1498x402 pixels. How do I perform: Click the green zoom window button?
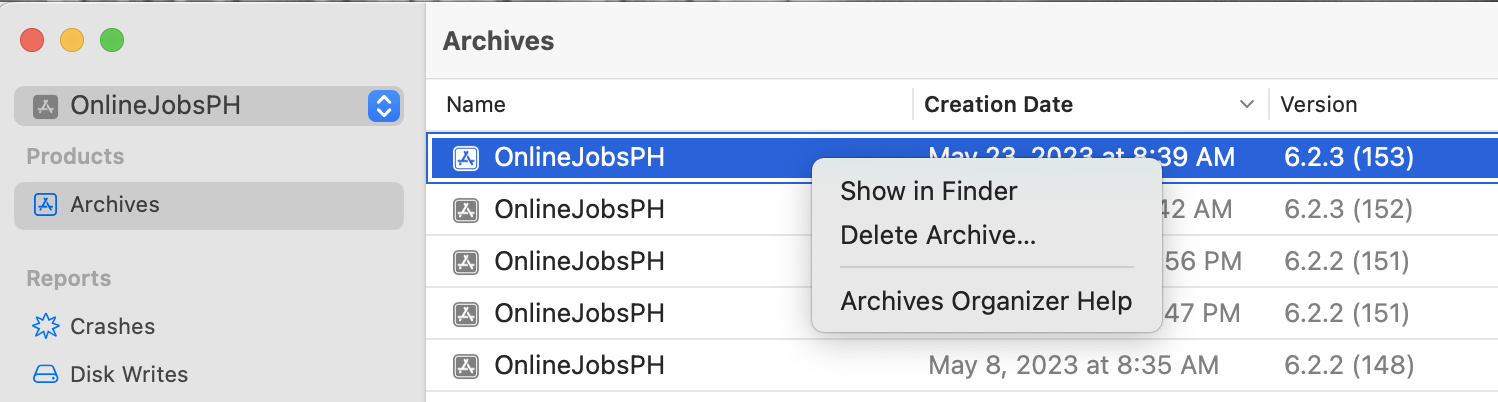point(112,40)
